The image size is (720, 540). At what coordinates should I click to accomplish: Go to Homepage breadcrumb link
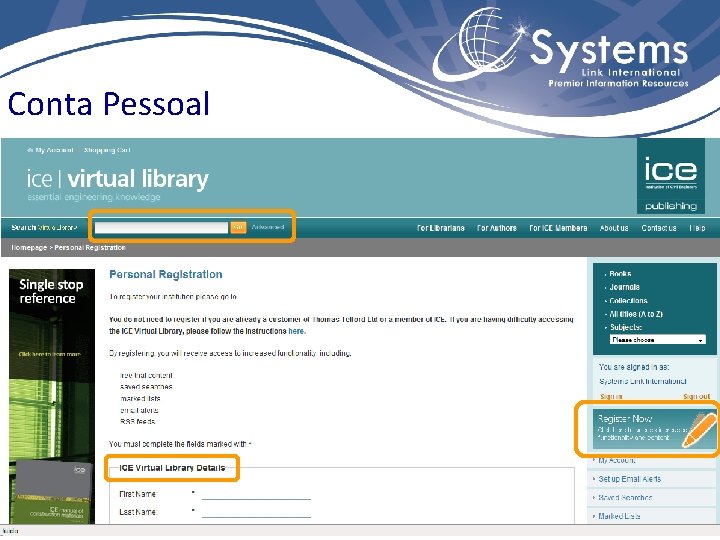[28, 248]
